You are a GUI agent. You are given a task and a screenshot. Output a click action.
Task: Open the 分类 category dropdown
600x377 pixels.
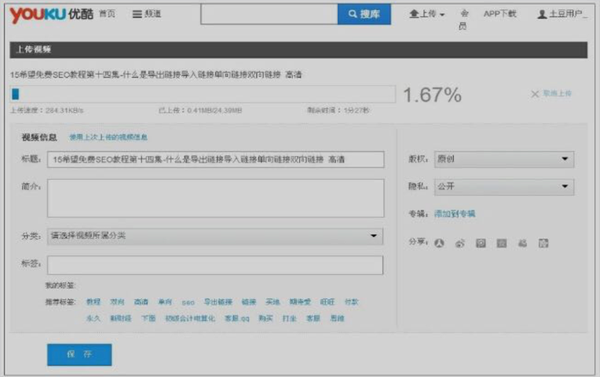click(215, 236)
